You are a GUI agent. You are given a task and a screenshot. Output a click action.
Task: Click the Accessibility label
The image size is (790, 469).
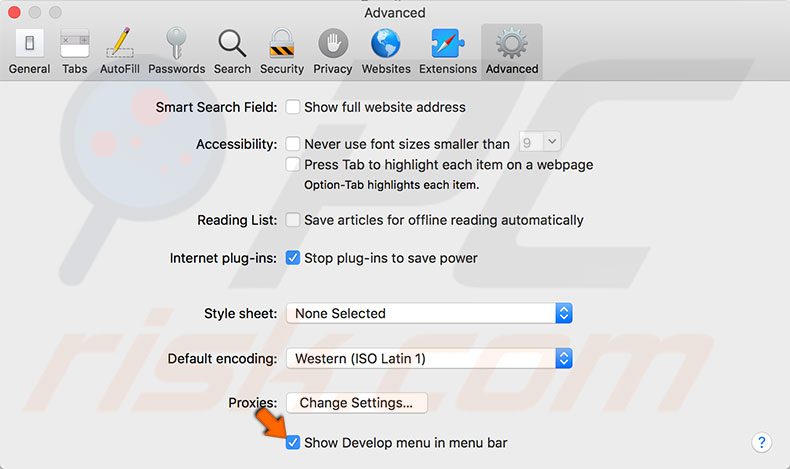[x=236, y=144]
